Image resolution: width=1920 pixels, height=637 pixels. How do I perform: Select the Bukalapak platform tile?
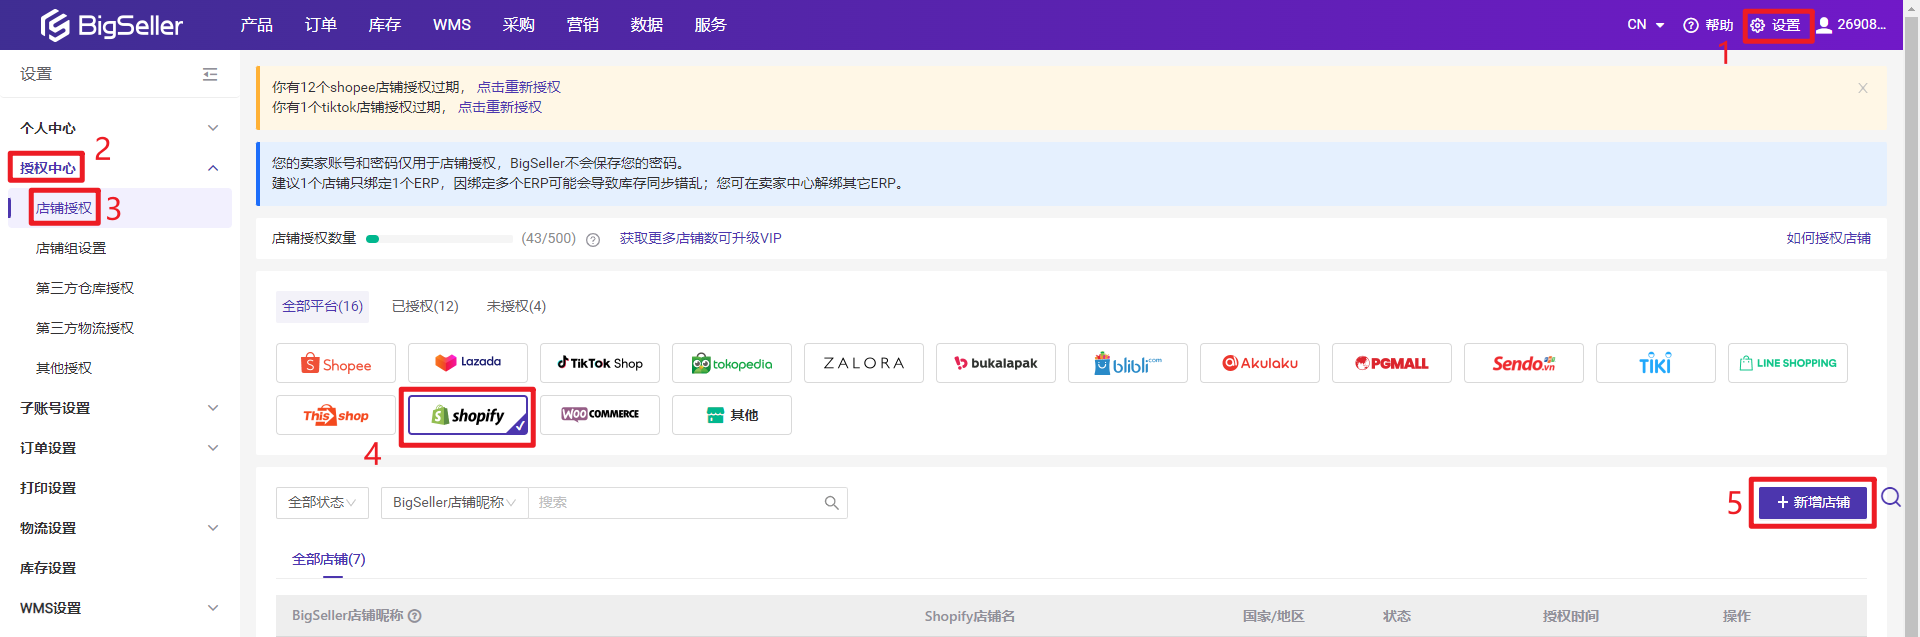click(996, 363)
